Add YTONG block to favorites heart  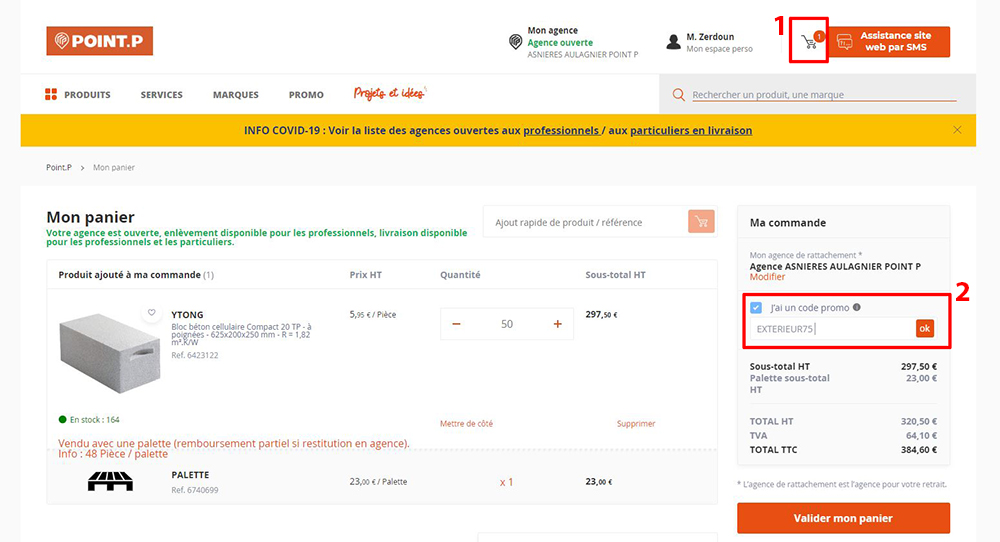point(152,313)
